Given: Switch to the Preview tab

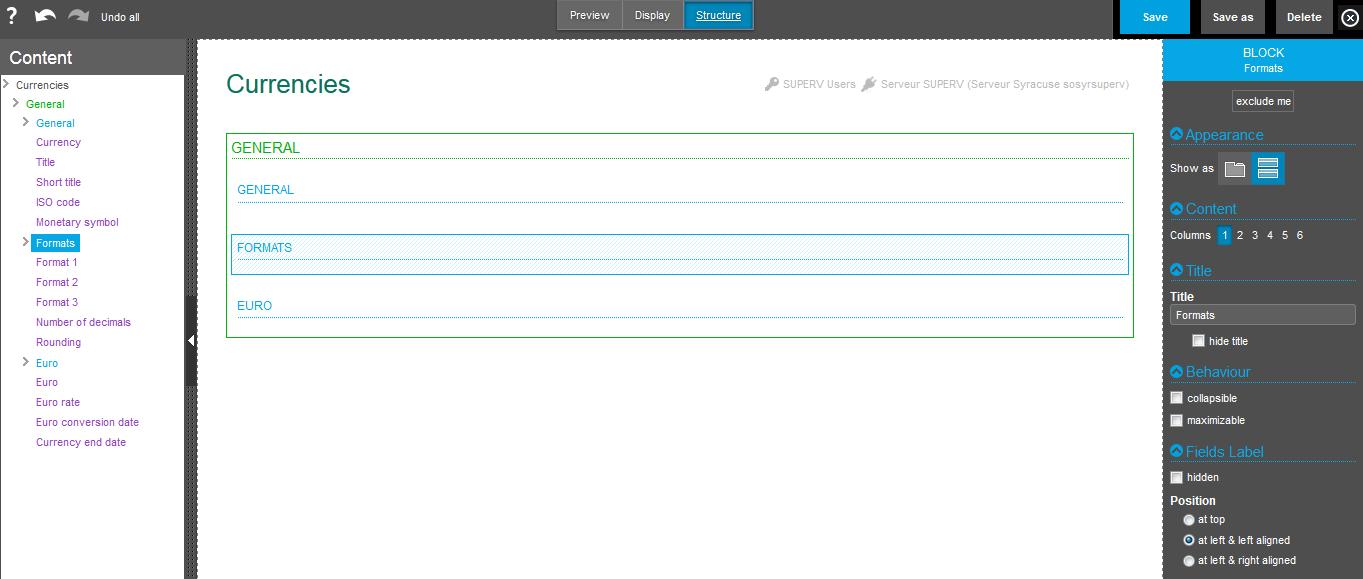Looking at the screenshot, I should pyautogui.click(x=589, y=16).
